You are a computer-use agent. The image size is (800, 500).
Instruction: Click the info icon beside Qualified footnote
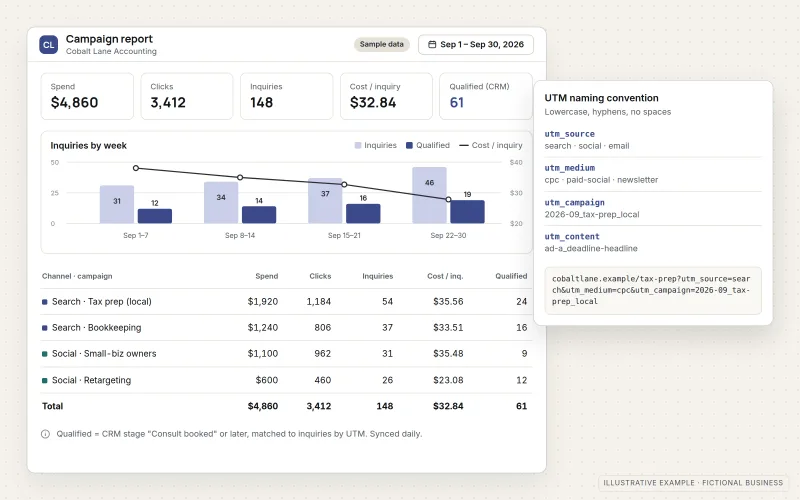[x=45, y=434]
